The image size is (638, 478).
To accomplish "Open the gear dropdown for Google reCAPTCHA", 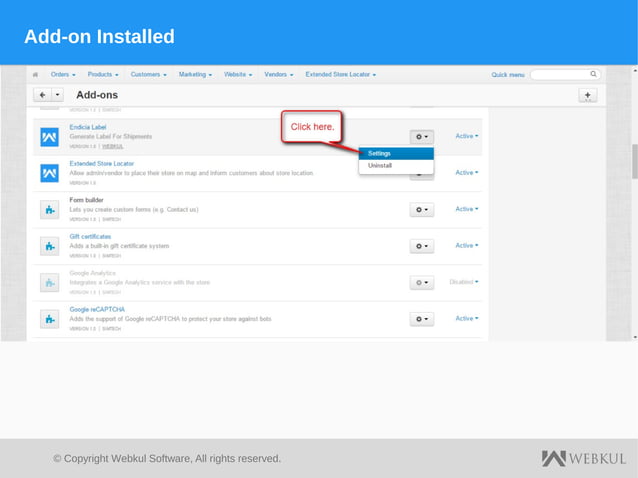I will tap(422, 319).
